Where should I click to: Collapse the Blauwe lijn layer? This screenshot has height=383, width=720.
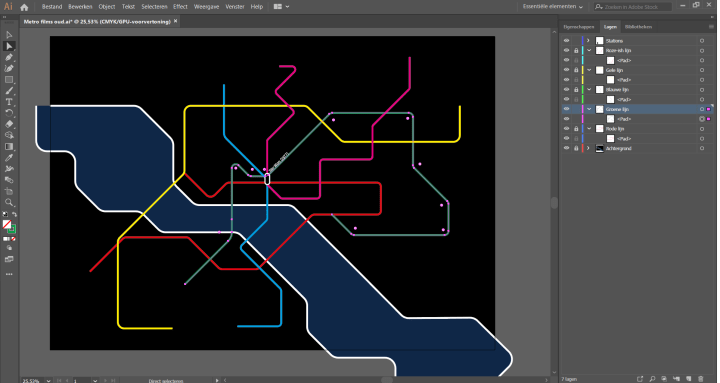(589, 90)
